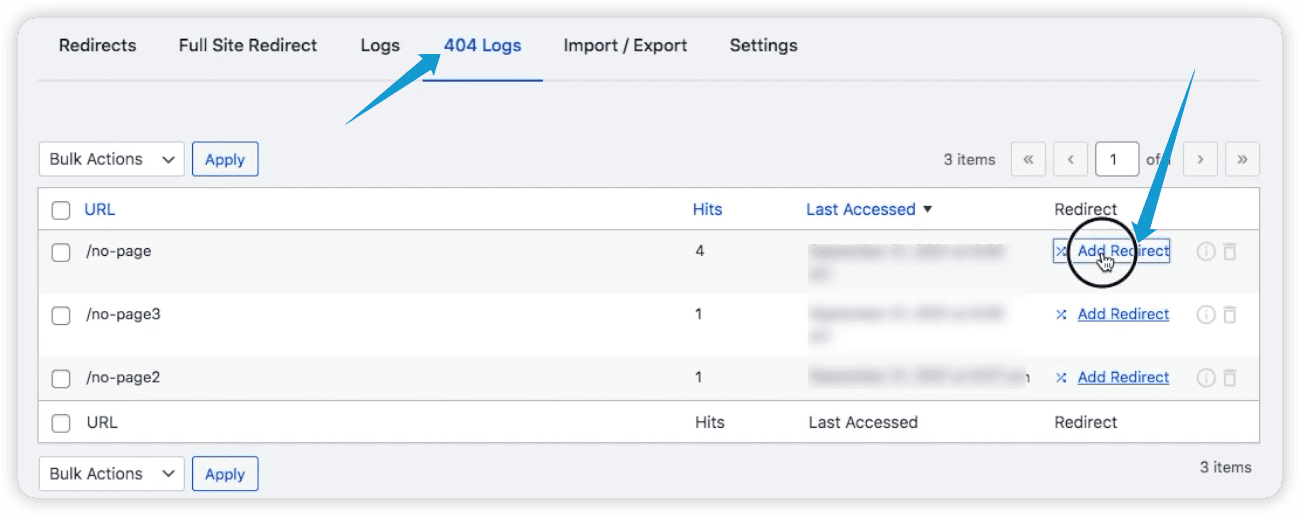Click the footer Redirect column label
Screen dimensions: 1300x516
pyautogui.click(x=1086, y=422)
